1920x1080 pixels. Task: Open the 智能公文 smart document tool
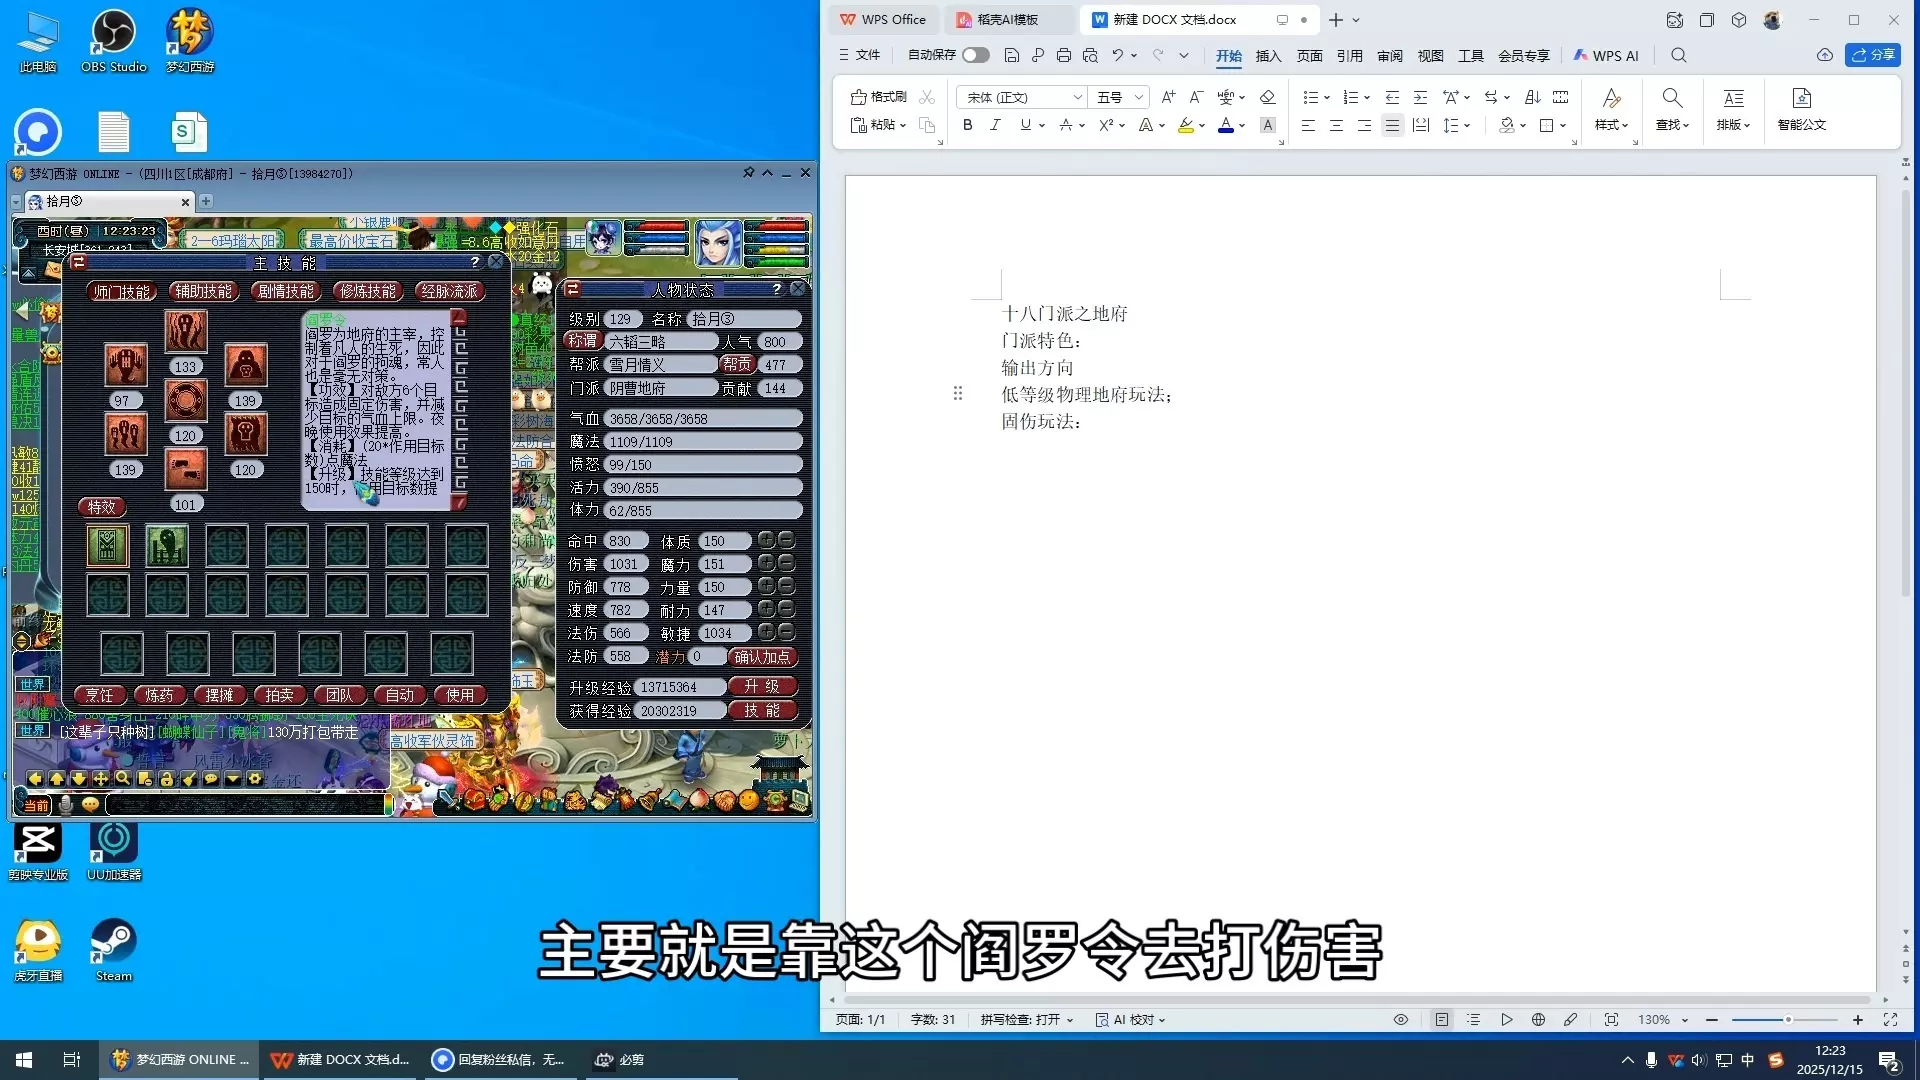(x=1801, y=108)
